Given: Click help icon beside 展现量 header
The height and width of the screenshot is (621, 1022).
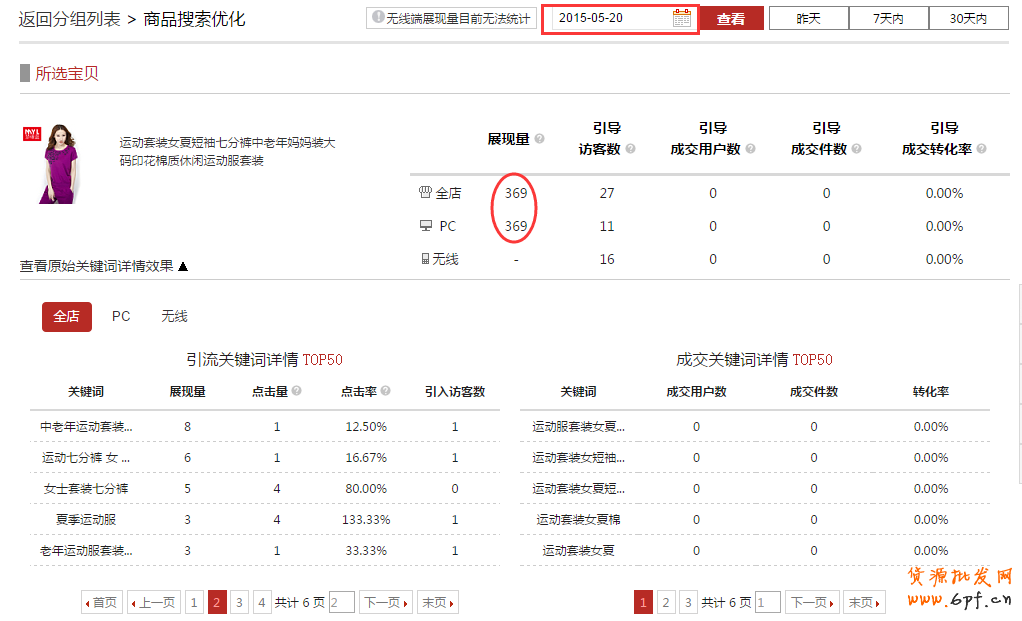Looking at the screenshot, I should point(540,140).
